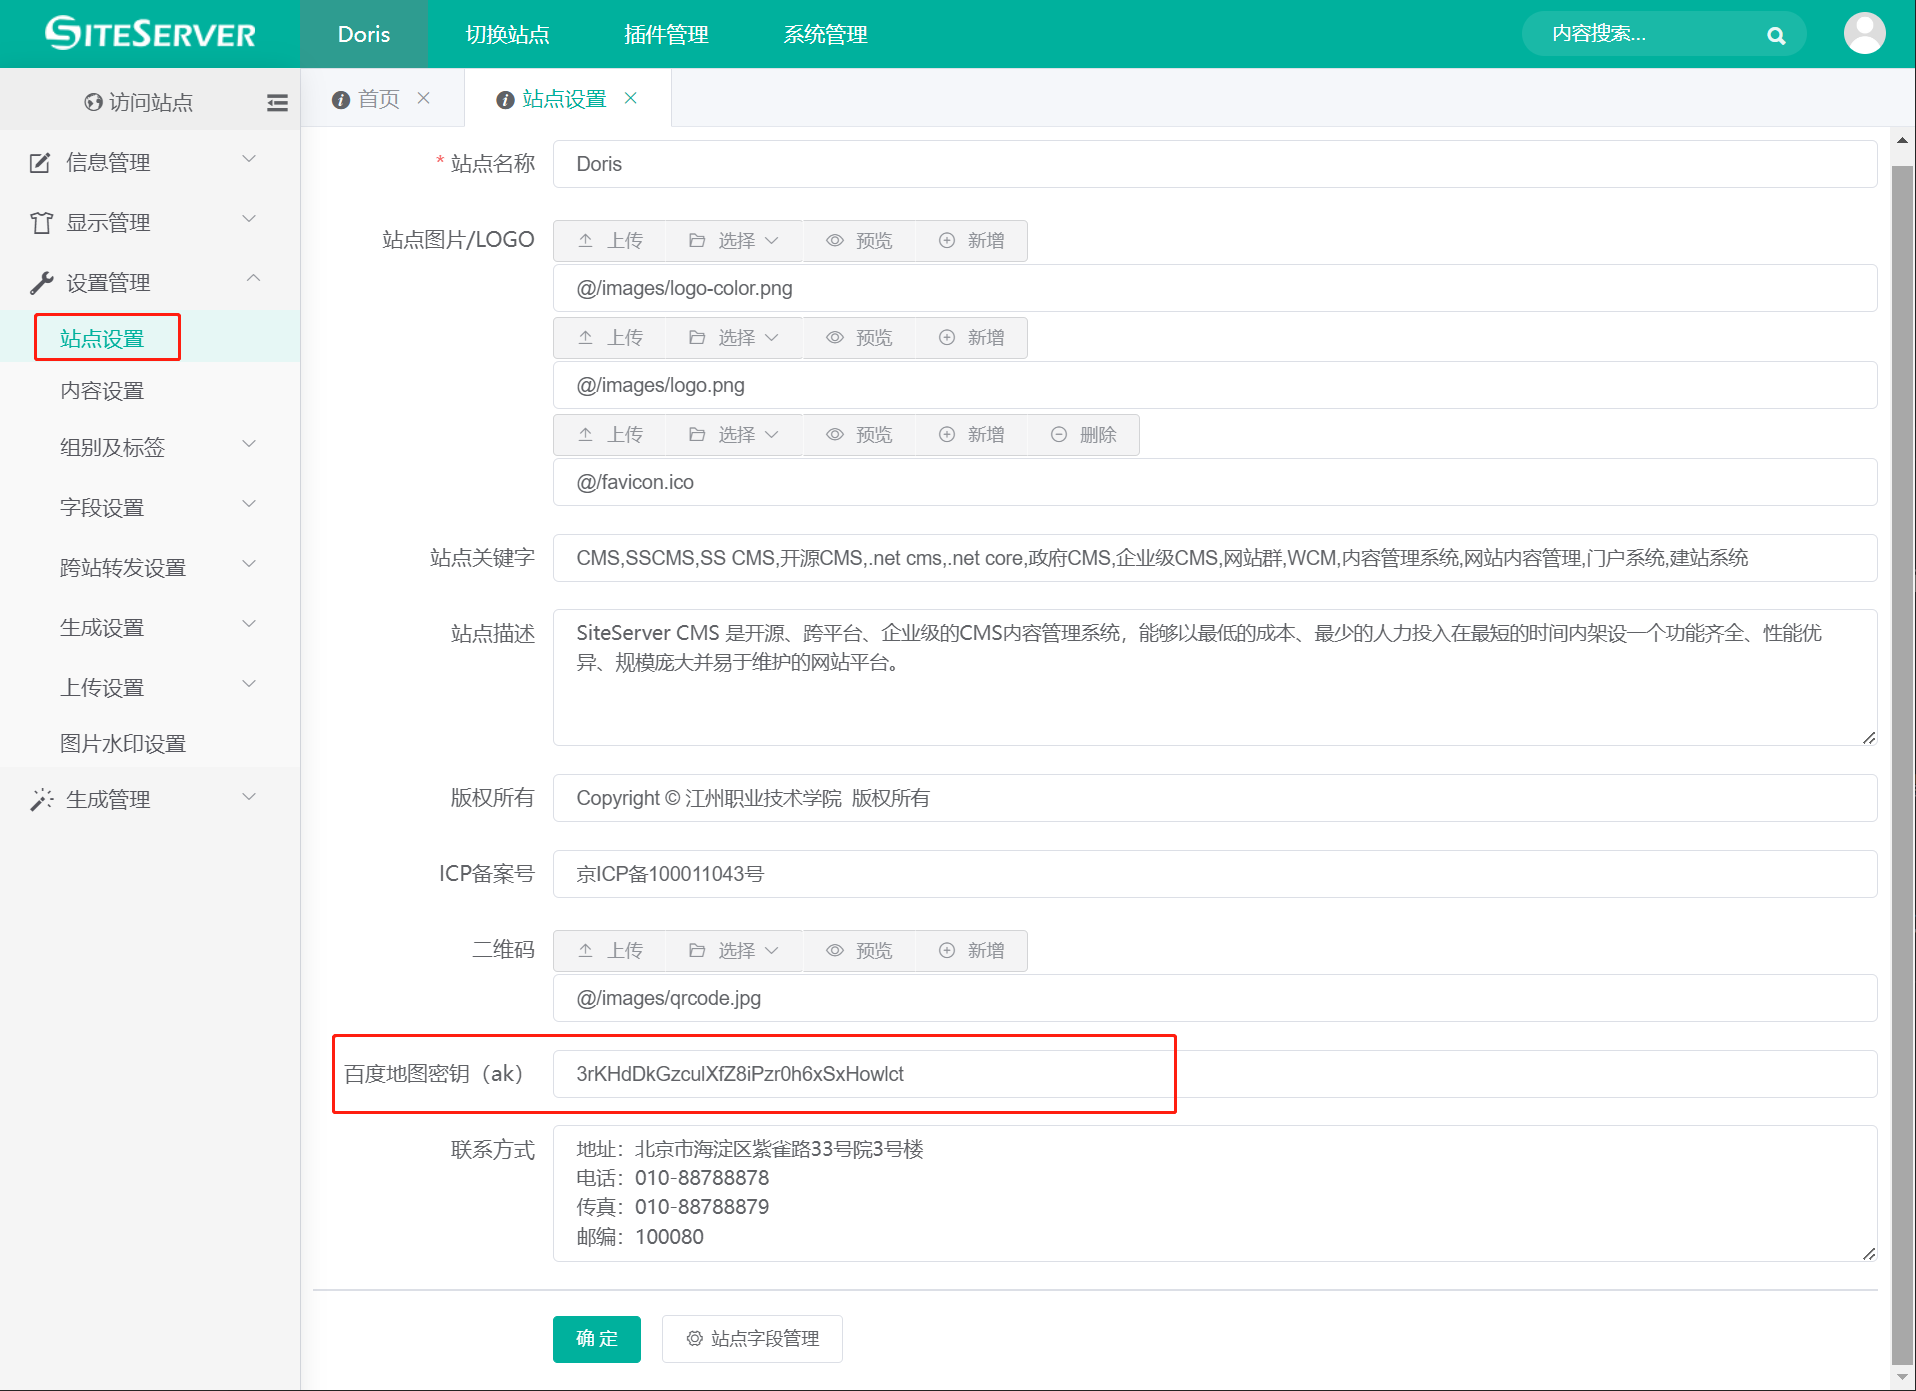Click the 确定 confirm button
The width and height of the screenshot is (1916, 1391).
pyautogui.click(x=596, y=1339)
